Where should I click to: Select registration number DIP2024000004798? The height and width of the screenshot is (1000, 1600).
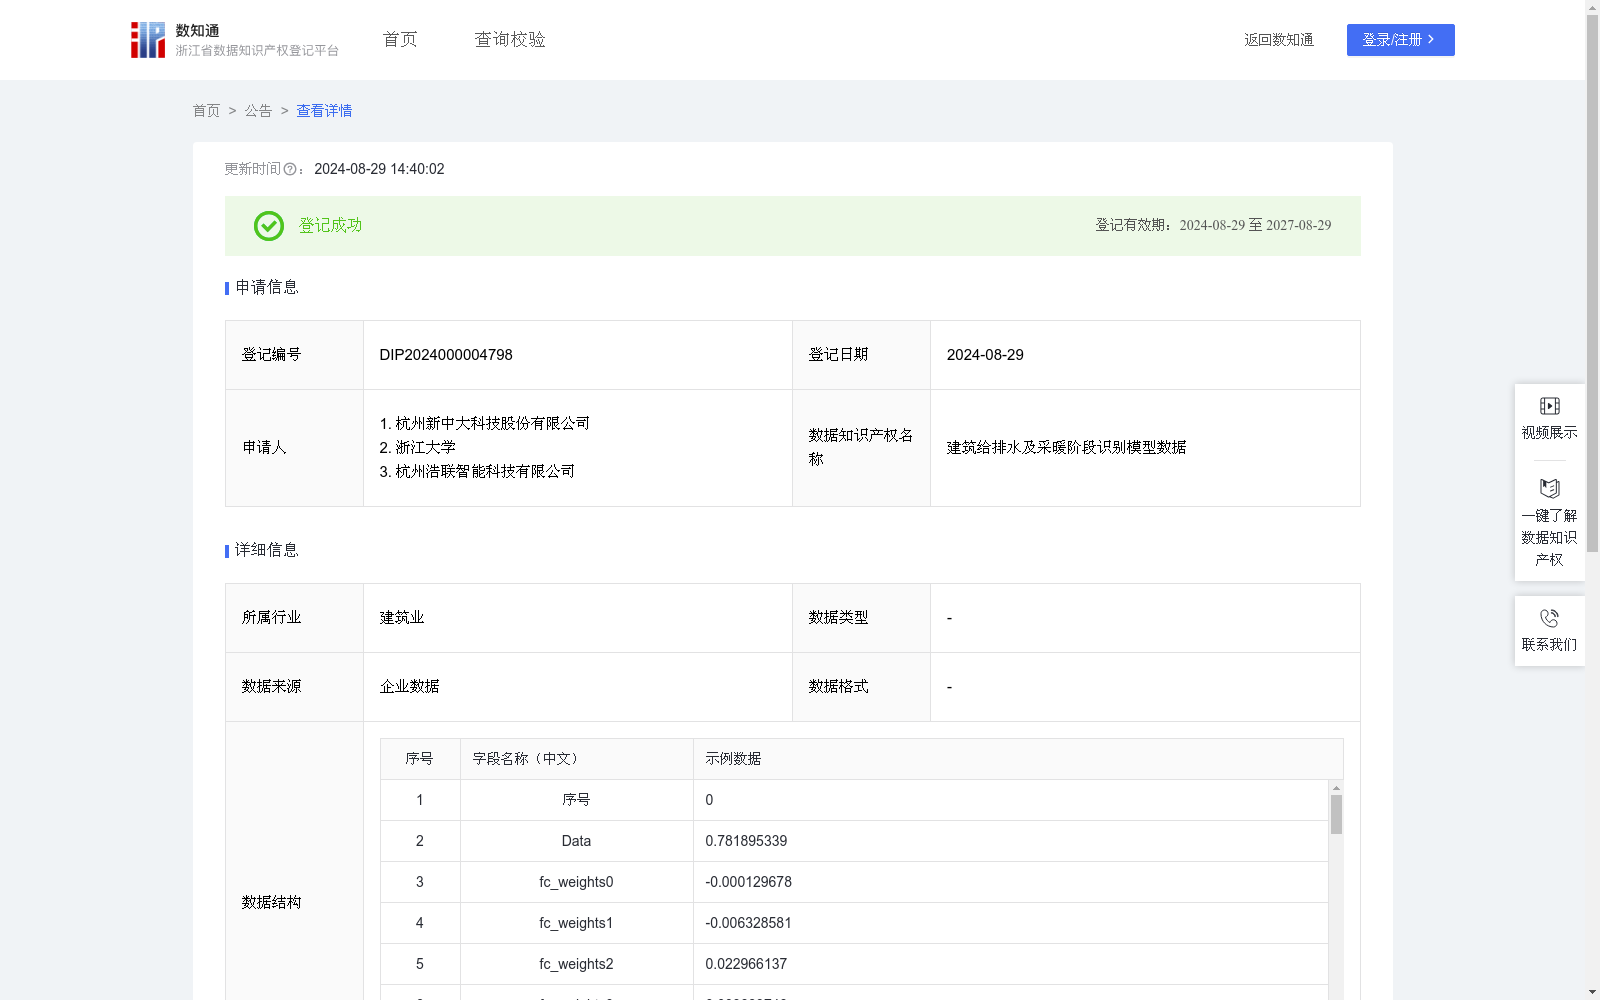pyautogui.click(x=446, y=355)
